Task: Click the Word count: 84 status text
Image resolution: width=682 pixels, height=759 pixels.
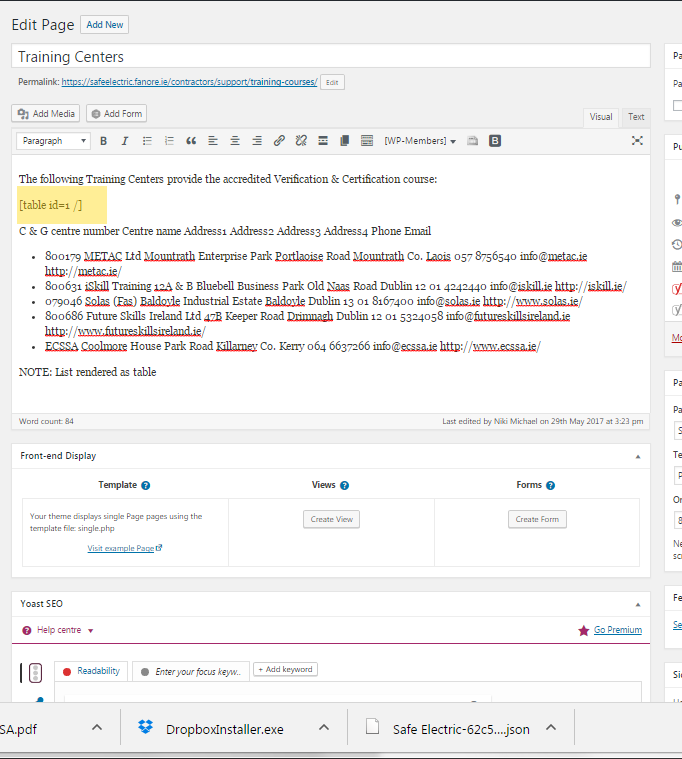Action: click(46, 421)
